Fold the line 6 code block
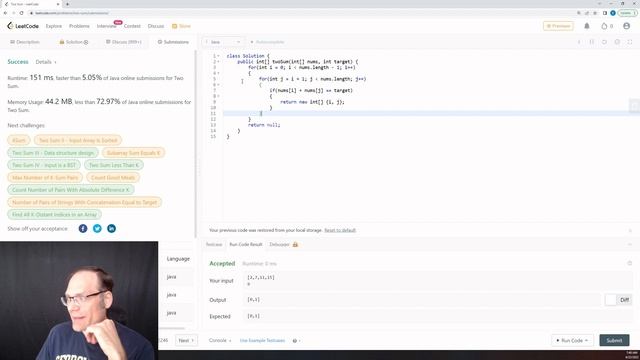The width and height of the screenshot is (640, 360). 218,84
